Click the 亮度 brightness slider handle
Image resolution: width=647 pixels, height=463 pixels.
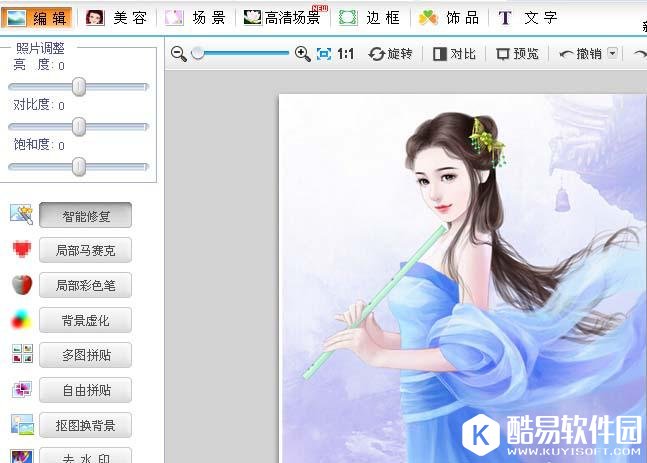[79, 87]
